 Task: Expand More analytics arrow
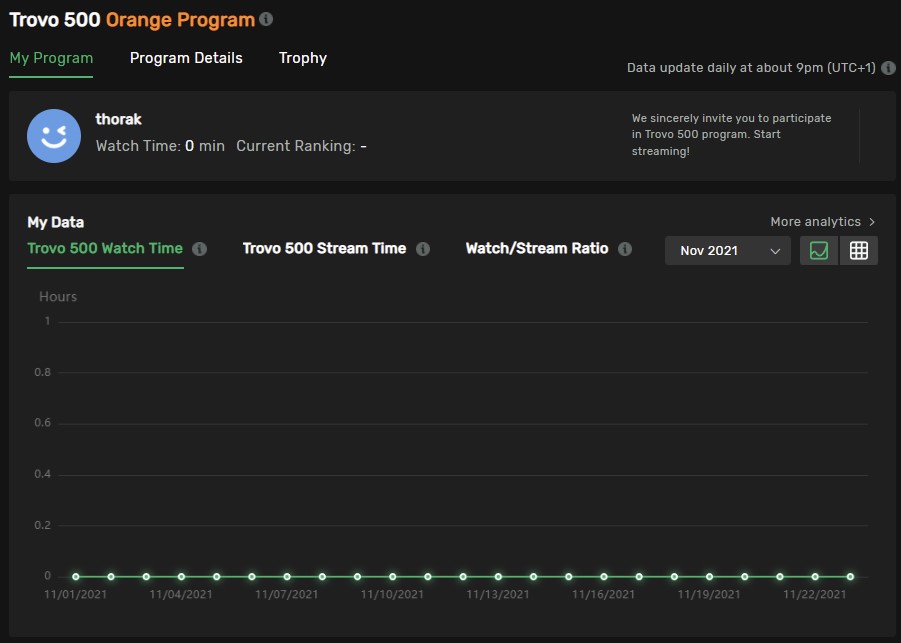(x=872, y=222)
